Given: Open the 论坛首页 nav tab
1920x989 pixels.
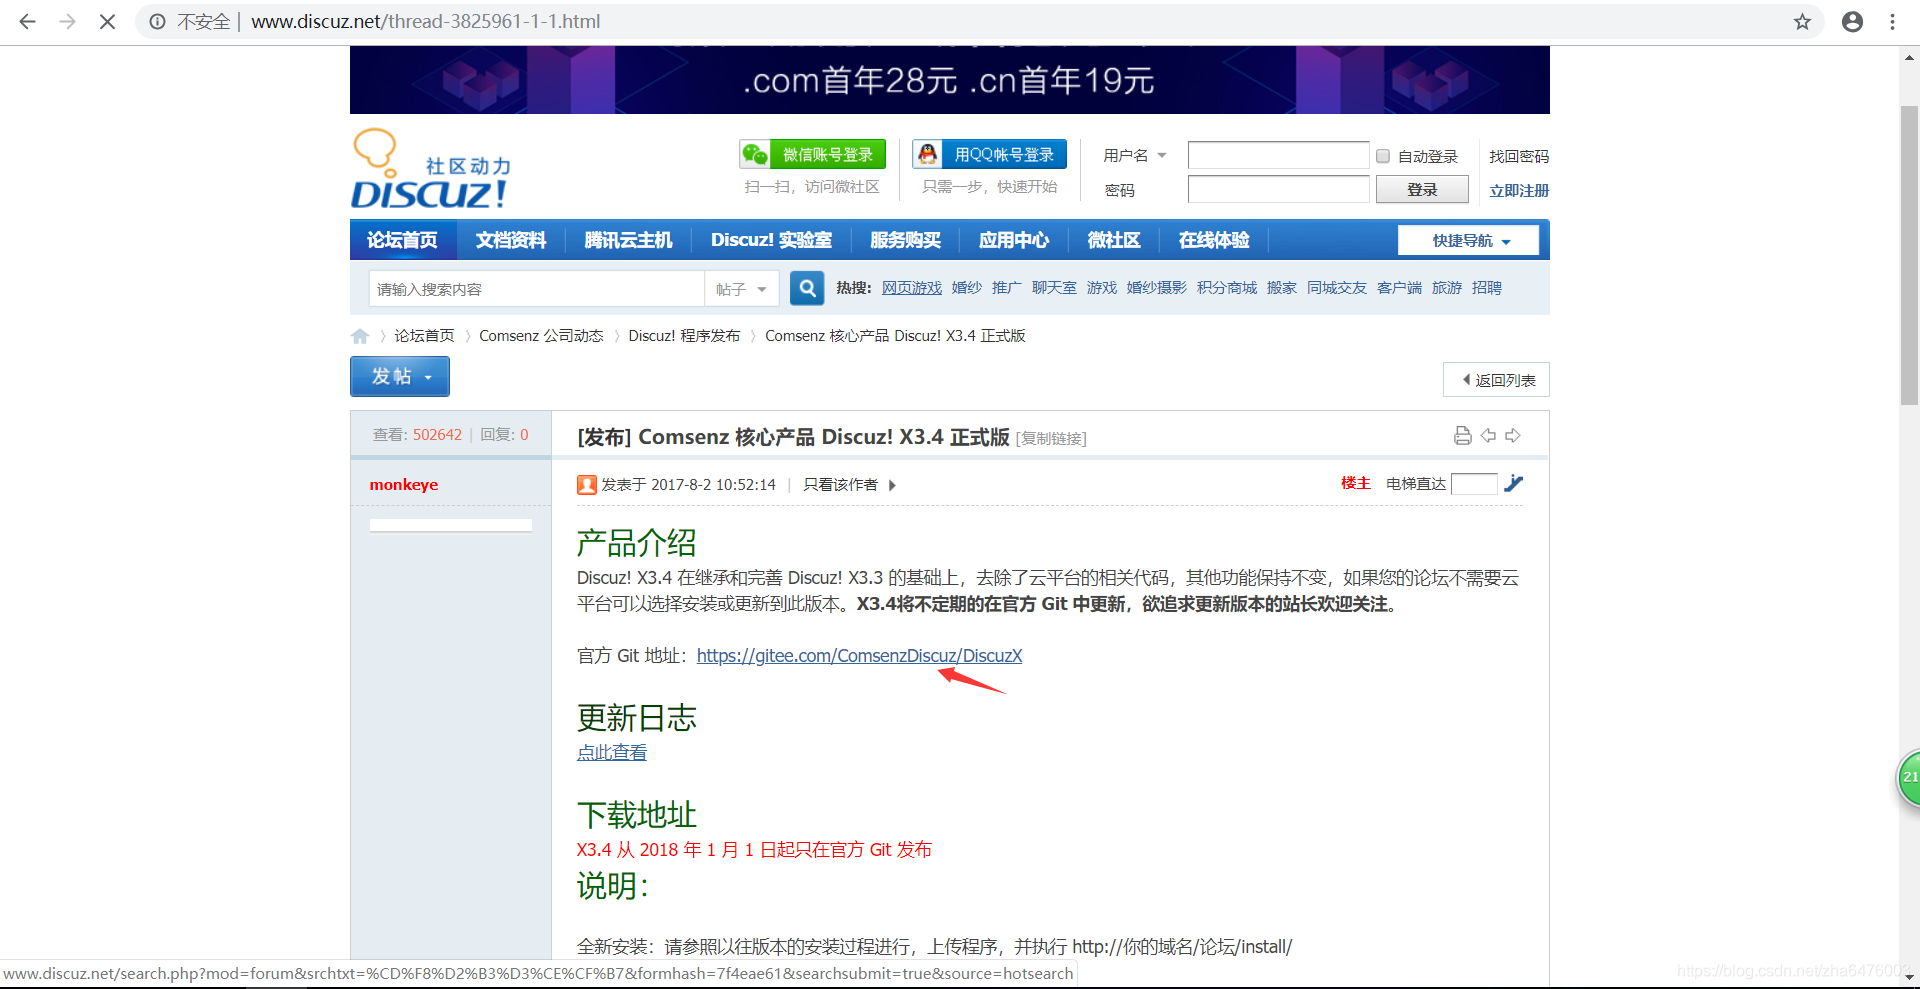Looking at the screenshot, I should pyautogui.click(x=402, y=240).
